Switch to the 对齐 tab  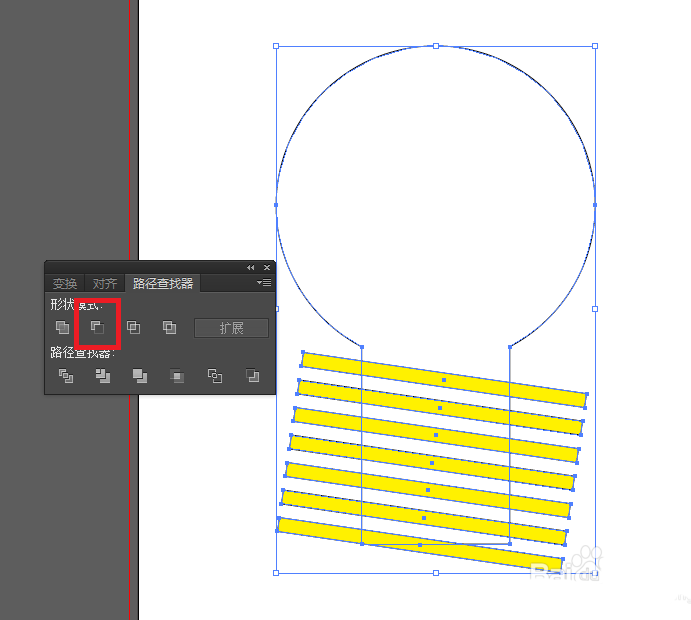pos(105,283)
